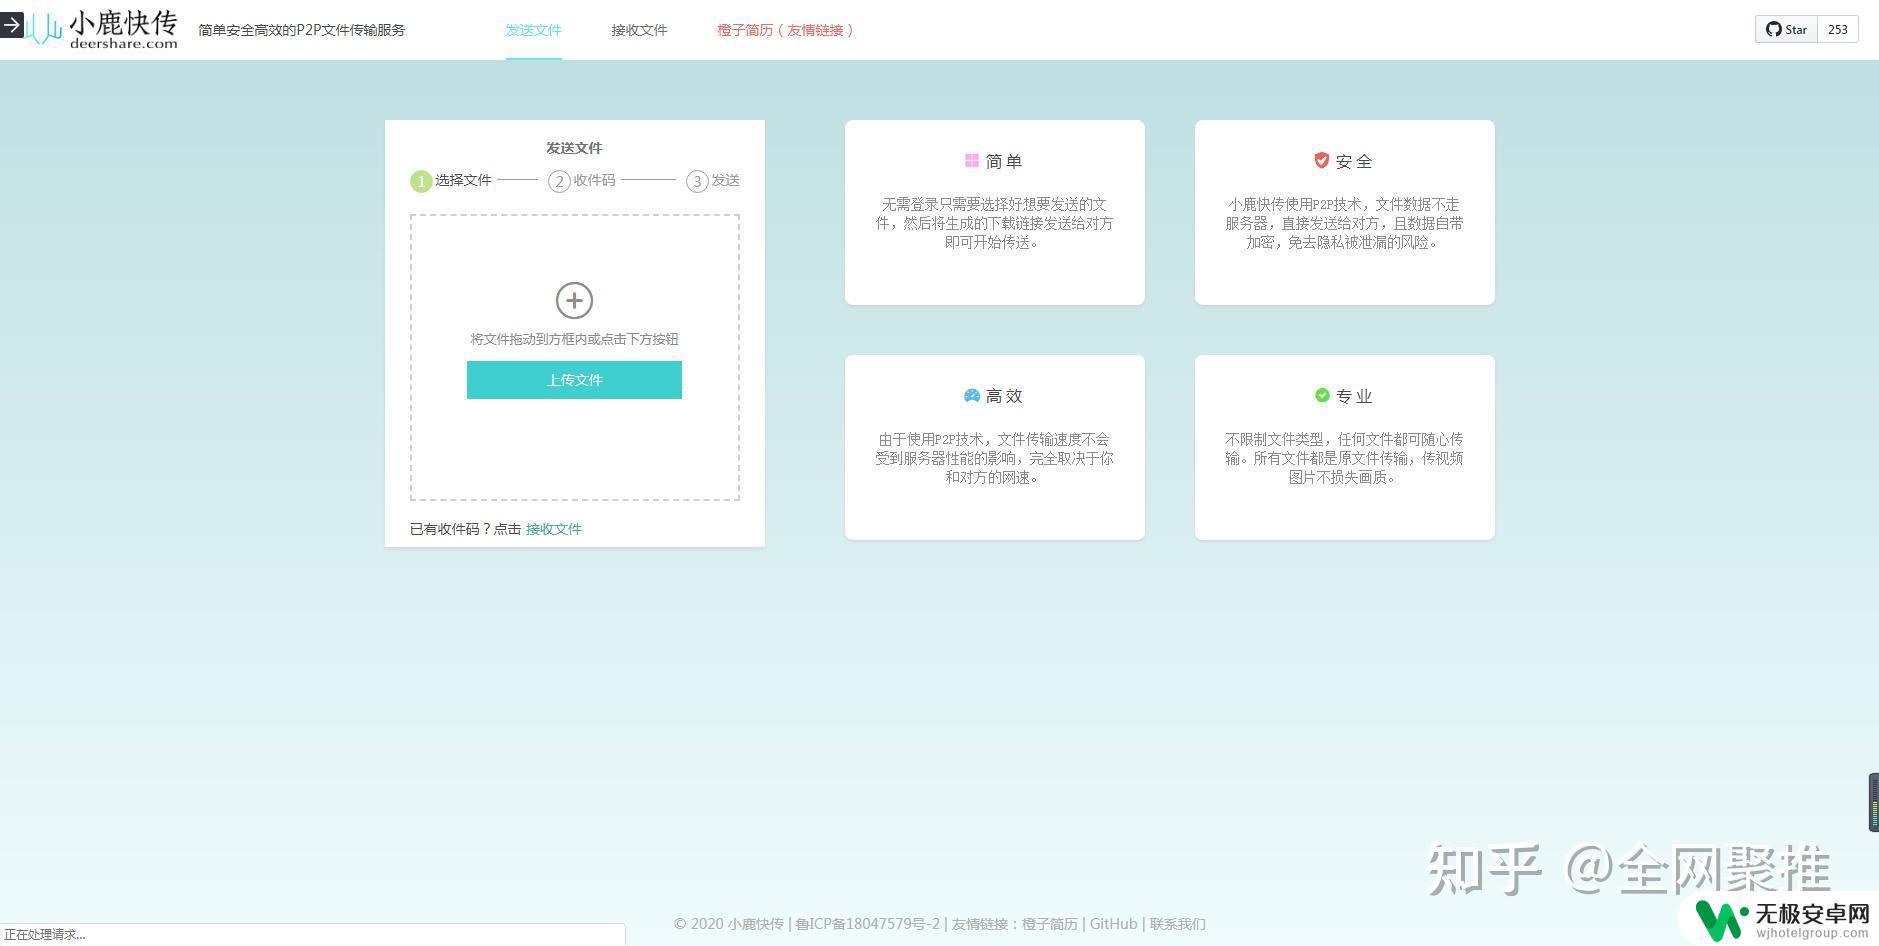Screen dimensions: 1879x946
Task: Click the step 1 选择文件 circle
Action: (x=421, y=181)
